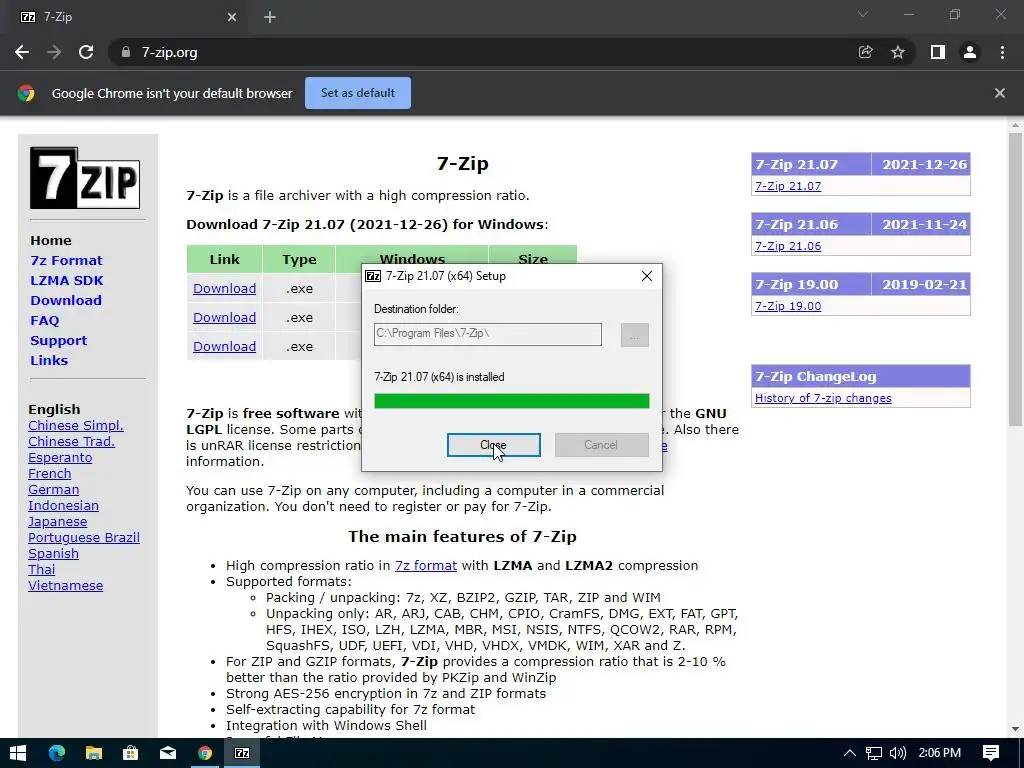Screen dimensions: 1024x768
Task: Click the green installation progress bar
Action: click(512, 401)
